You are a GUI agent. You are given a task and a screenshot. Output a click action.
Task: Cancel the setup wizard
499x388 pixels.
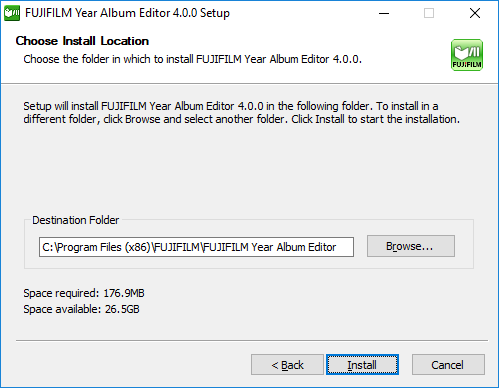[x=448, y=365]
